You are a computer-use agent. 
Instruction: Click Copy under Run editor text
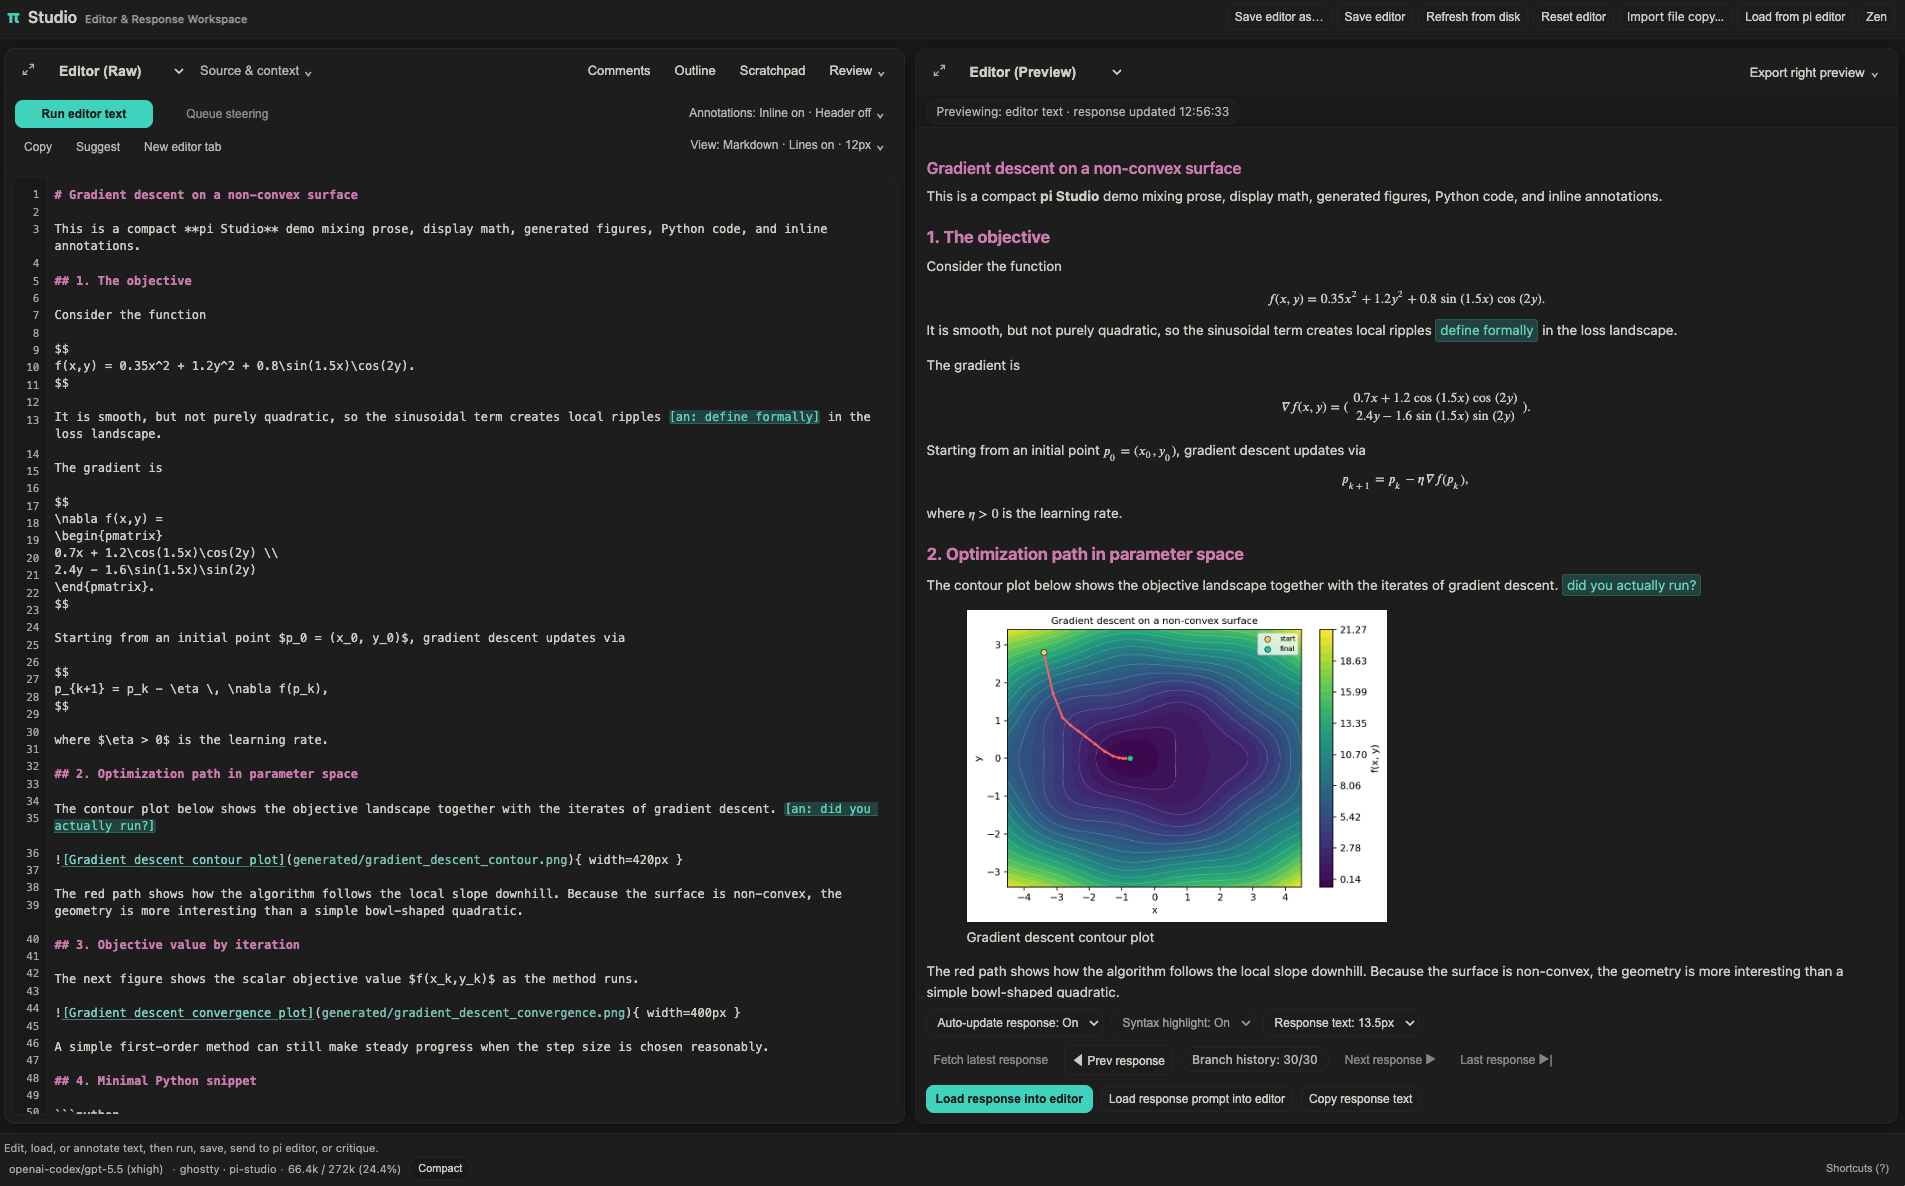38,147
